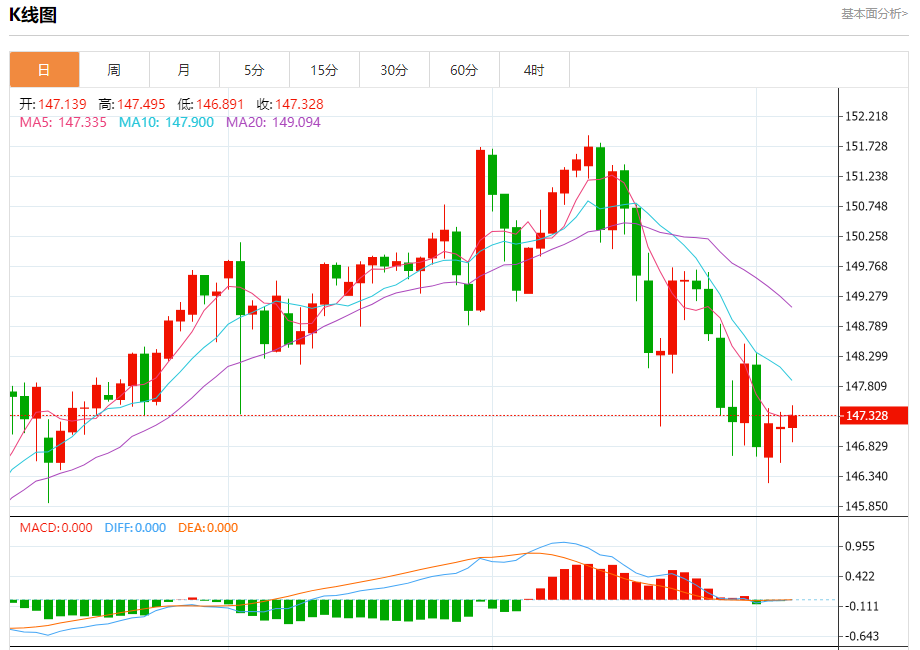
Task: Open the 15分 interval tab
Action: click(x=324, y=70)
